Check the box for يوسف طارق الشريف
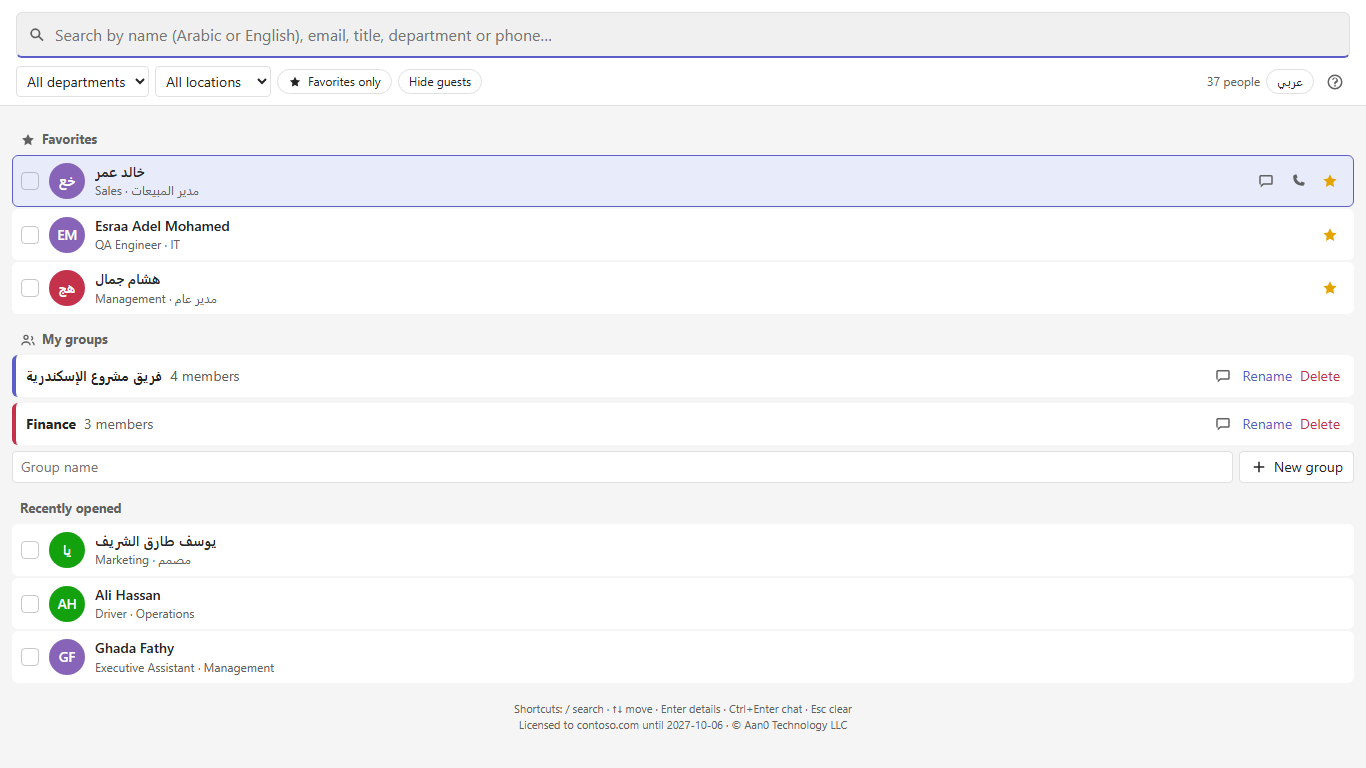1366x768 pixels. [x=30, y=550]
